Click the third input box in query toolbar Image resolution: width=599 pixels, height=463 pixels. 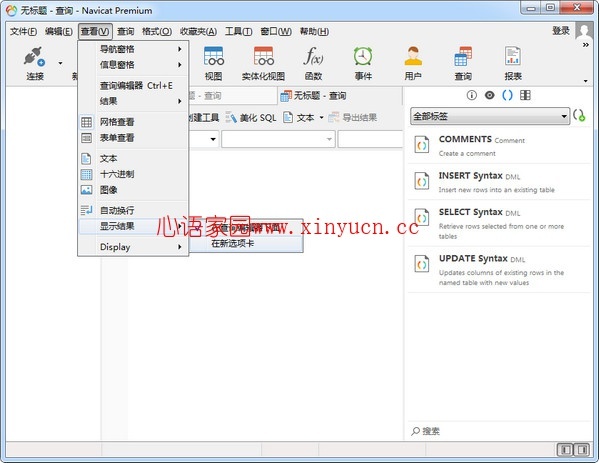(370, 139)
